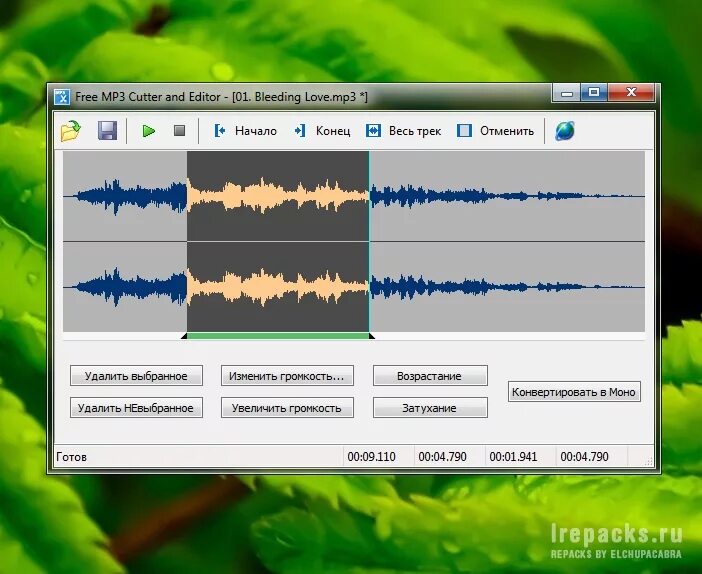This screenshot has height=574, width=702.
Task: Click the Отменить toolbar button
Action: [495, 131]
